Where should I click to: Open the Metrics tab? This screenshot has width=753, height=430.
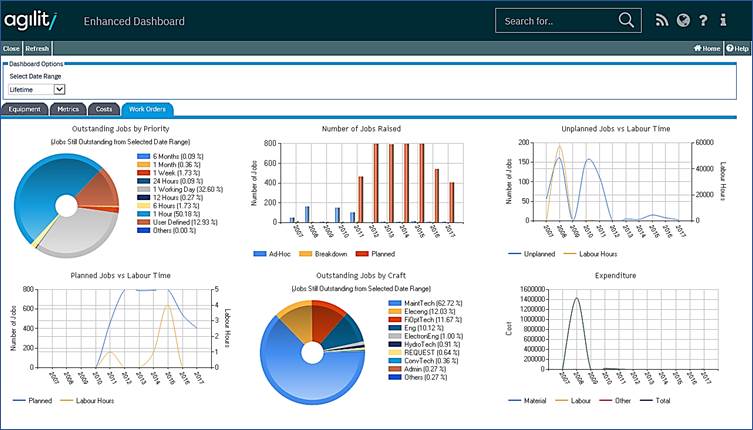point(68,108)
